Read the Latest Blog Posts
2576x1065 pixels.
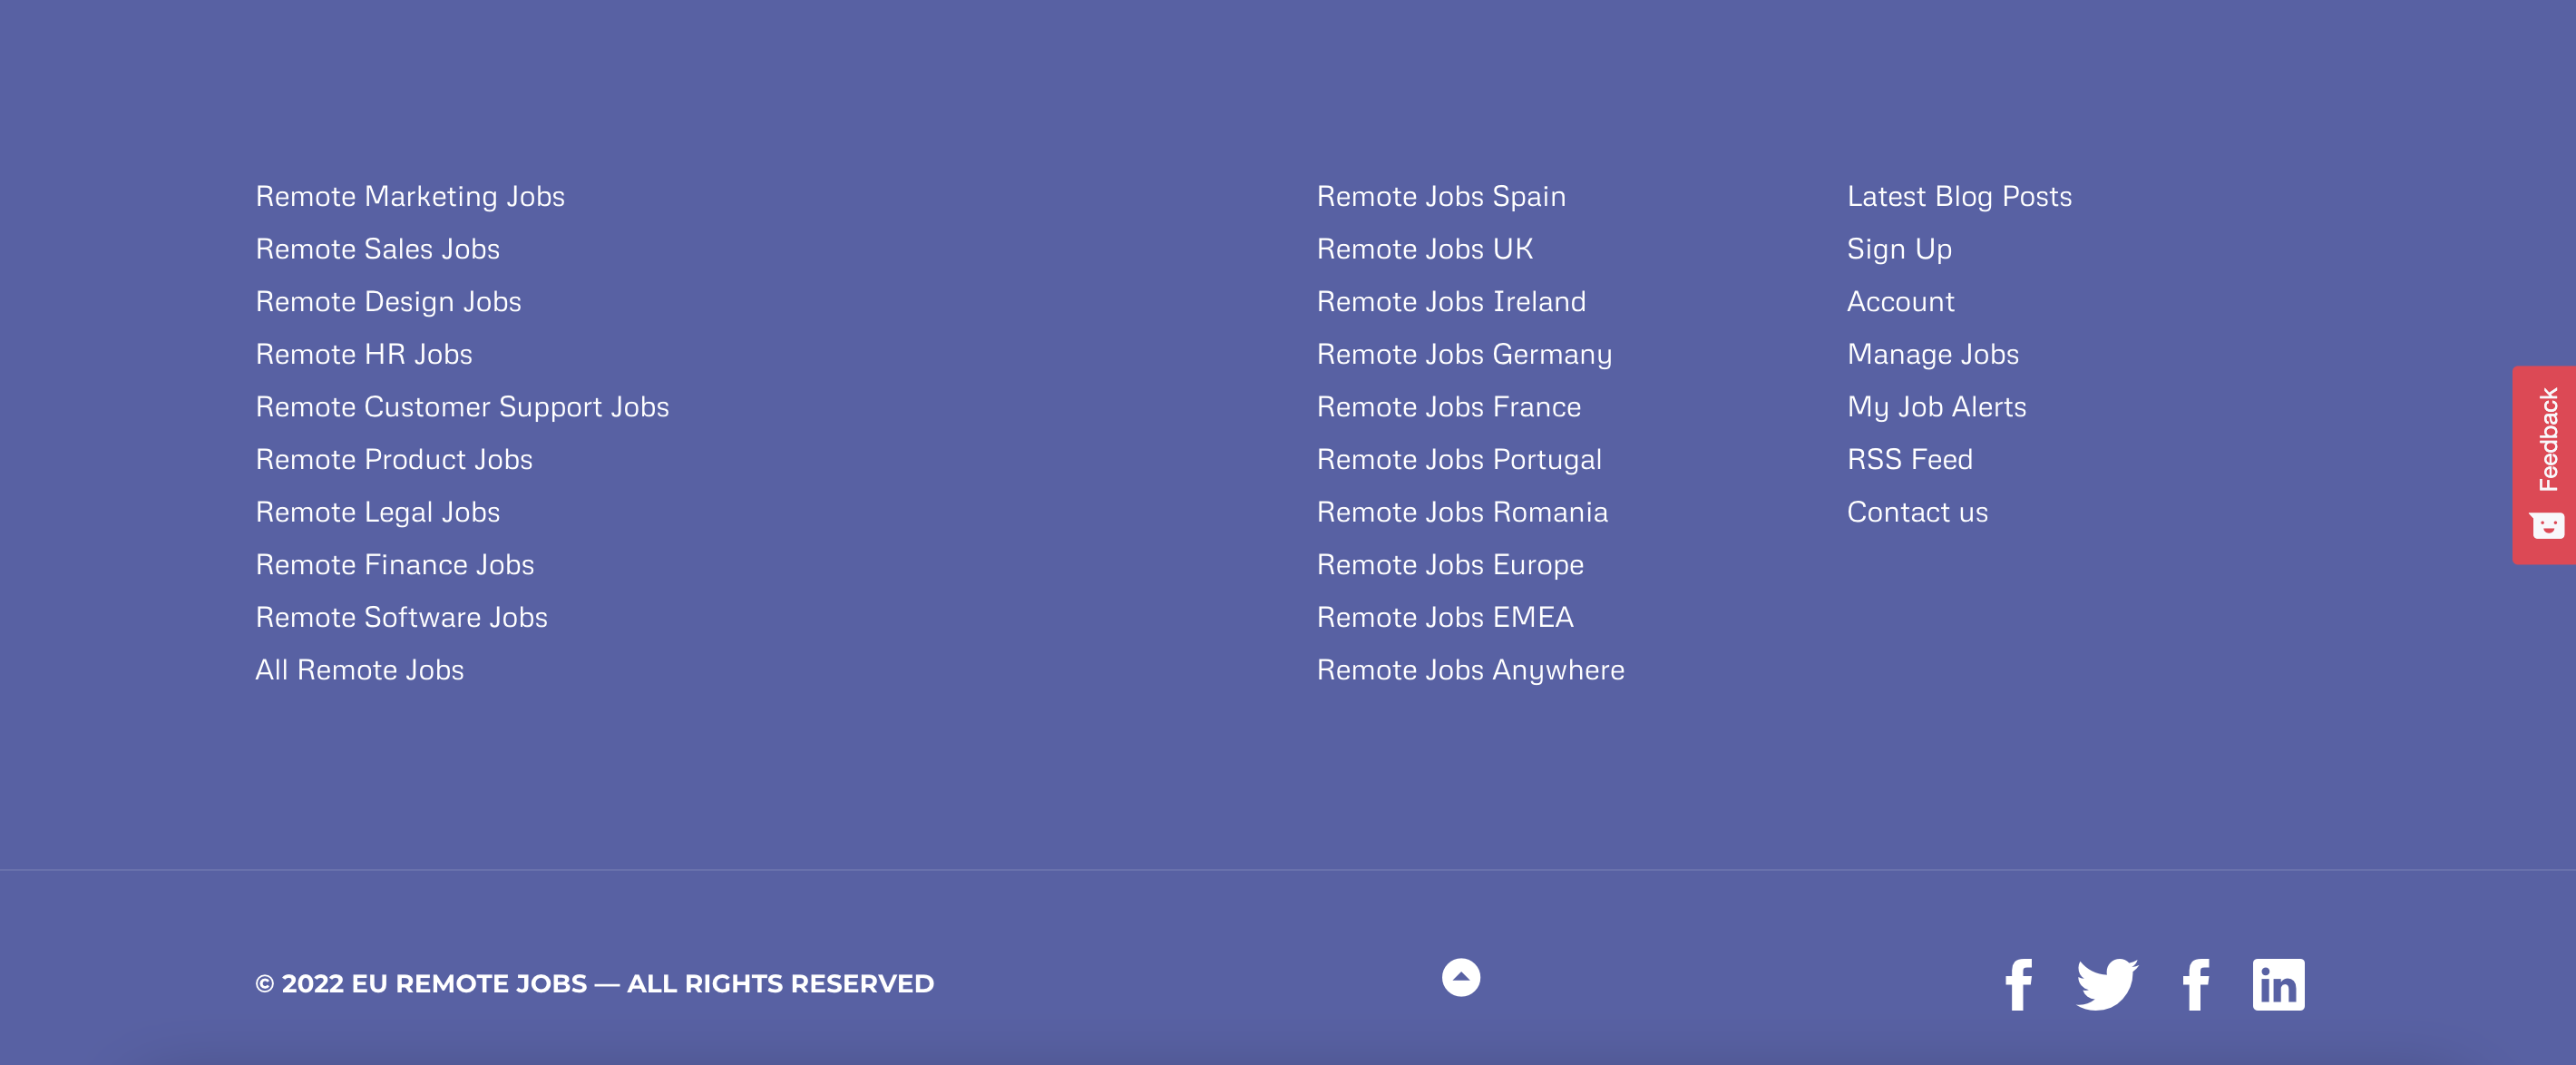coord(1960,196)
